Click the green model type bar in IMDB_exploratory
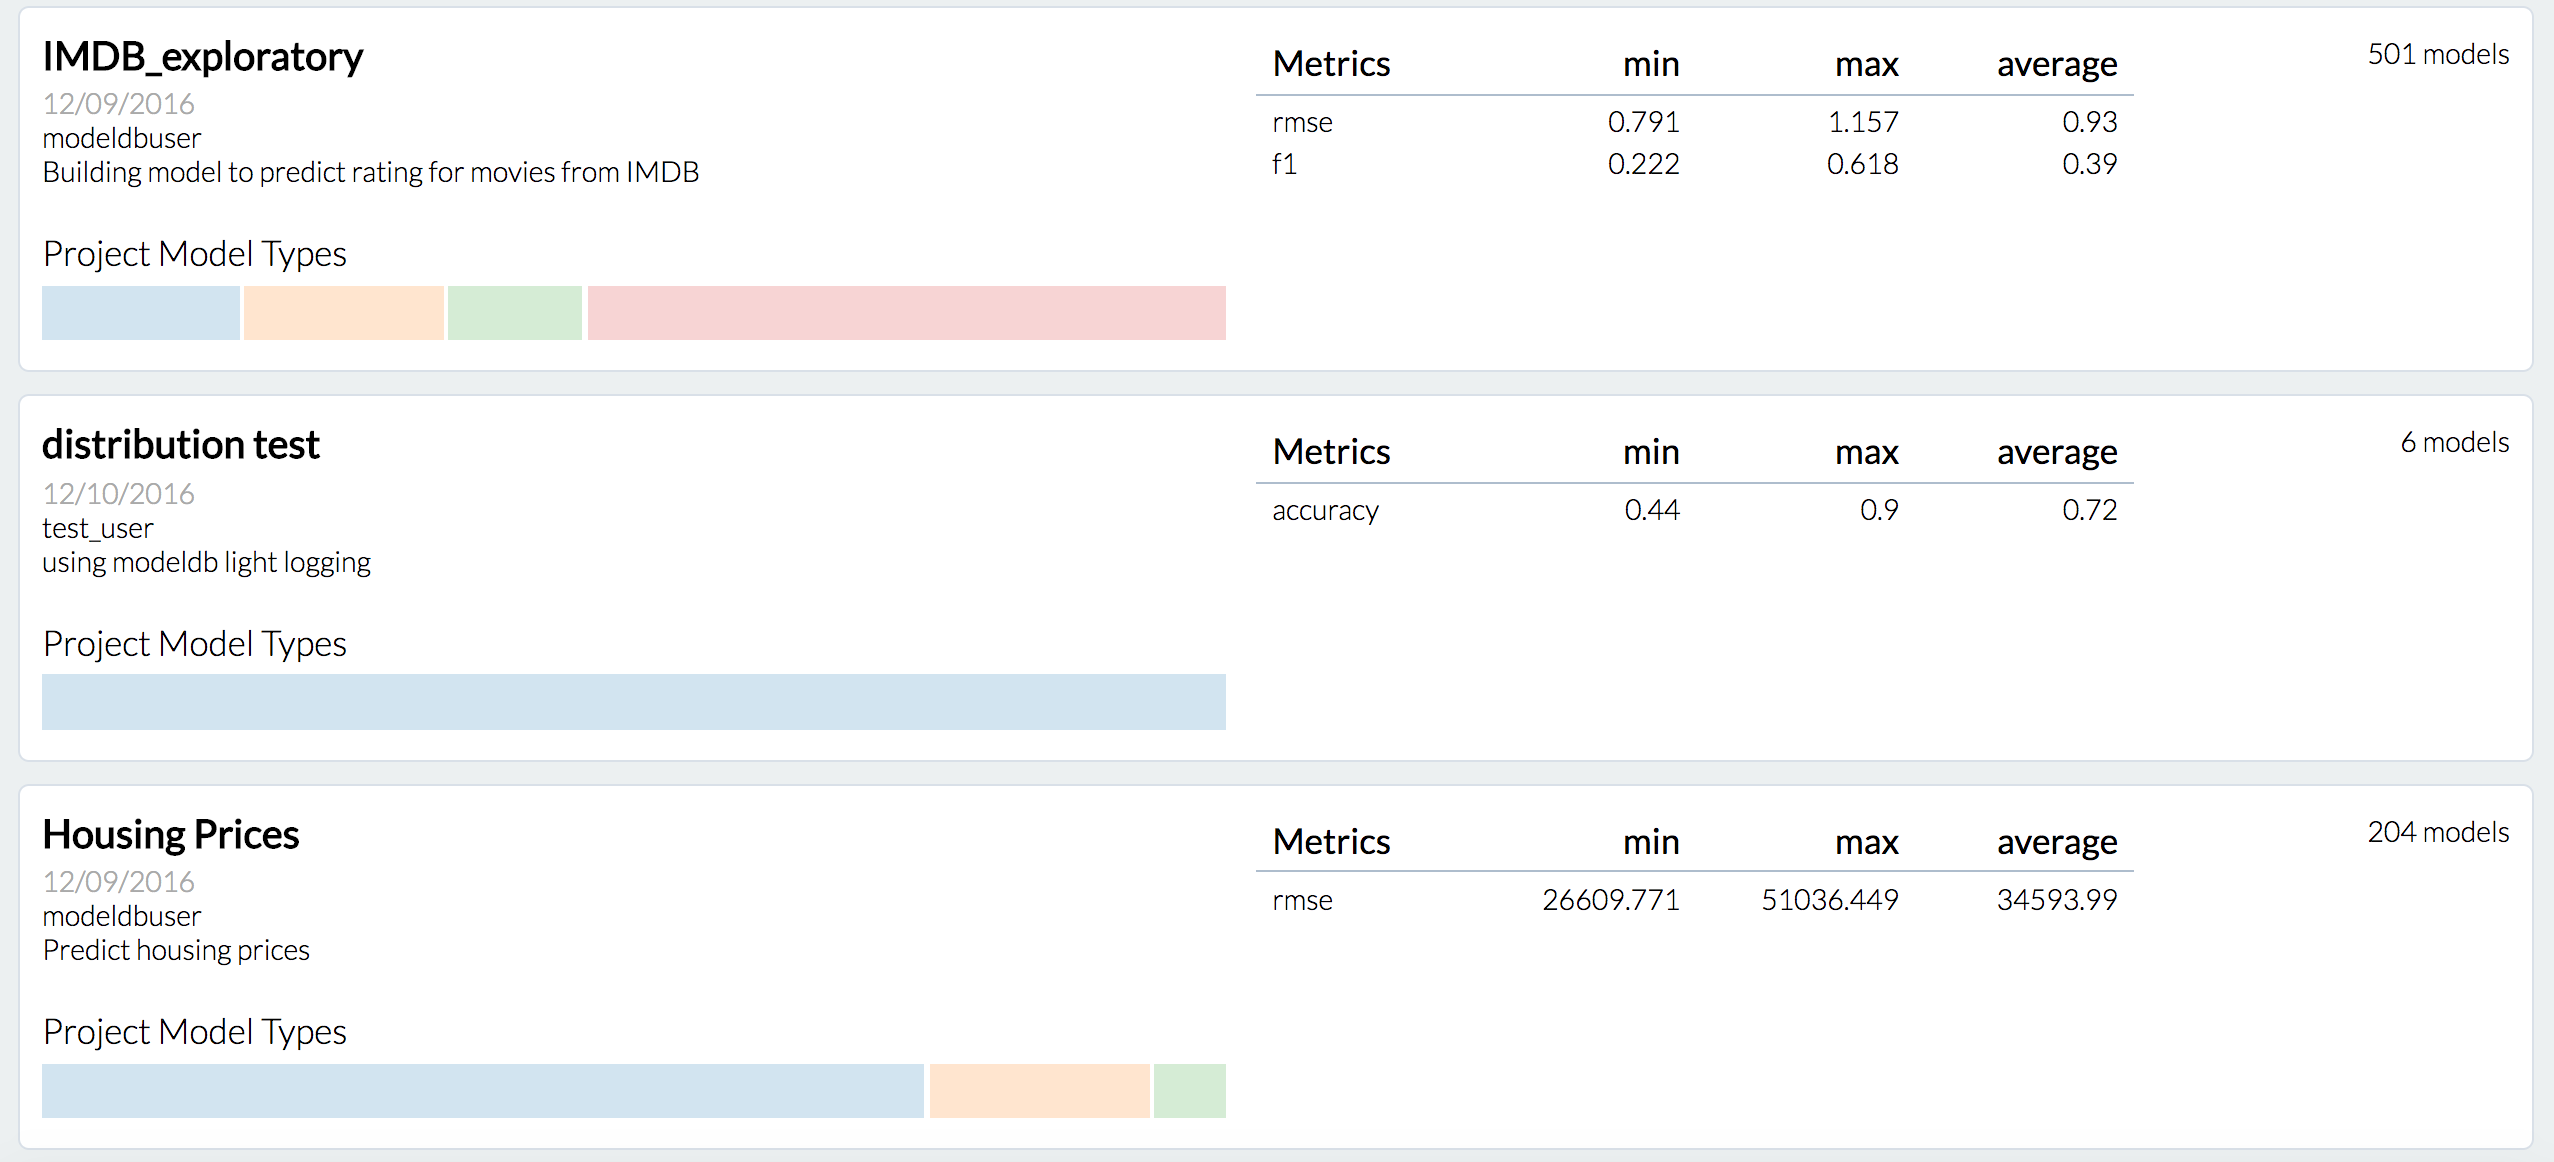This screenshot has width=2554, height=1162. click(514, 313)
